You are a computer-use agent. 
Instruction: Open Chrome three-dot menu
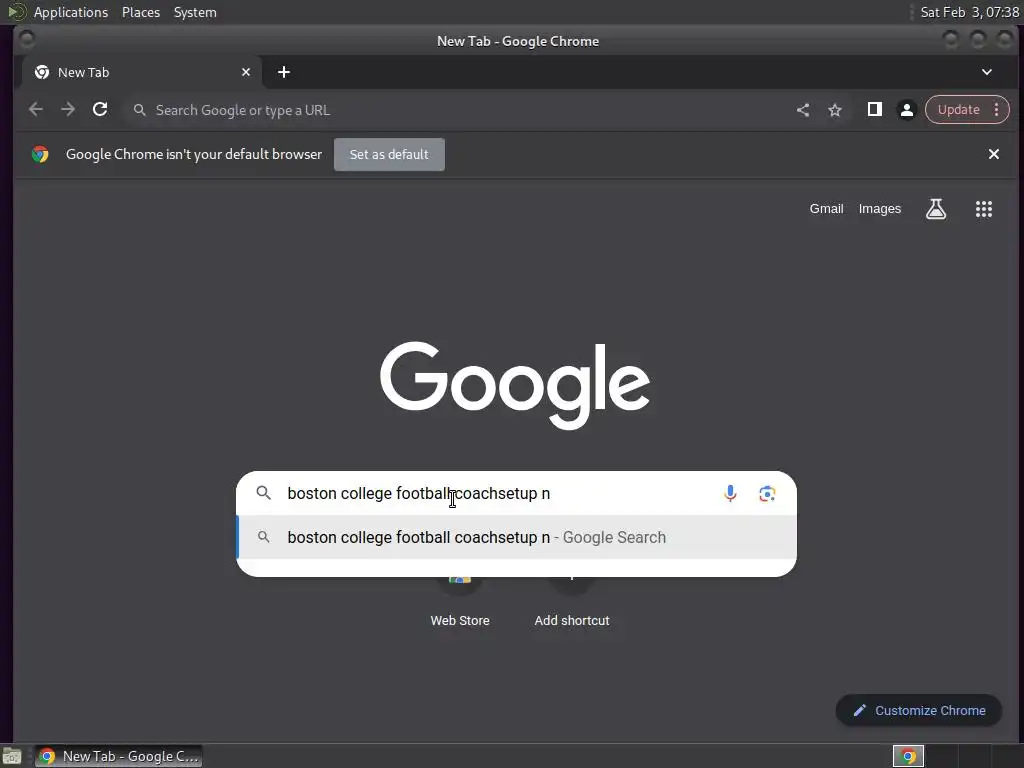[997, 110]
